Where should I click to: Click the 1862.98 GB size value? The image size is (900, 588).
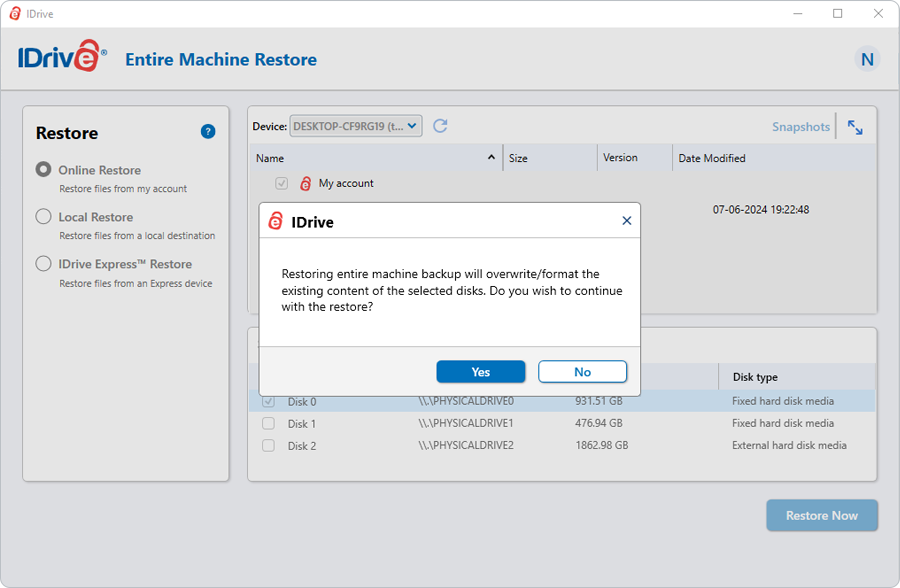[x=602, y=445]
